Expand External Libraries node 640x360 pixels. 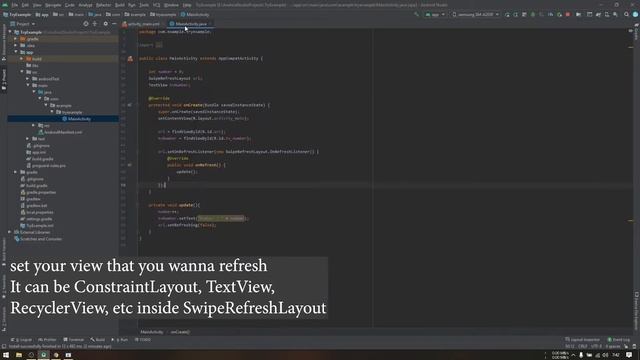point(10,232)
